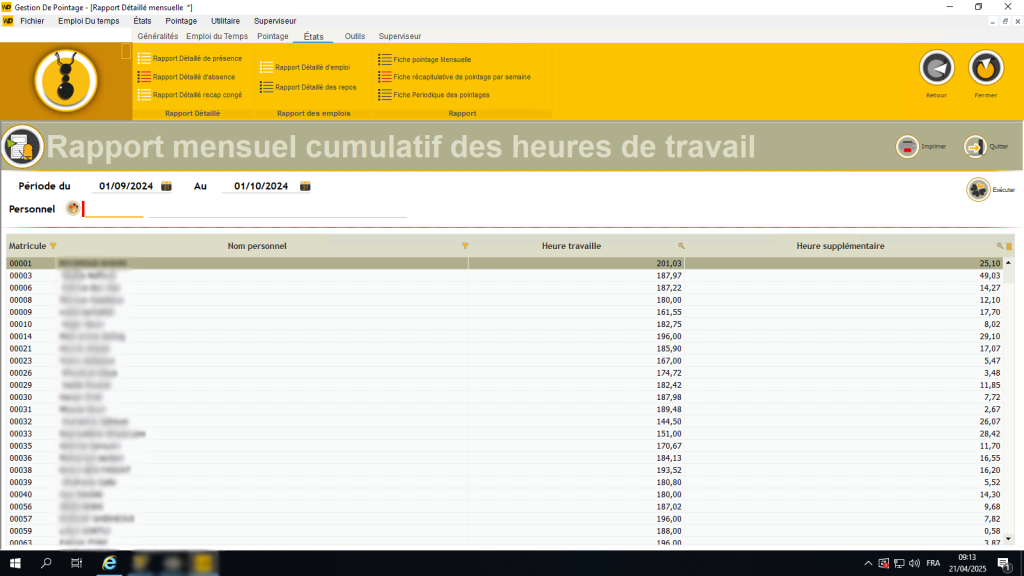Viewport: 1024px width, 576px height.
Task: Open the Personnel lookup icon
Action: tap(72, 209)
